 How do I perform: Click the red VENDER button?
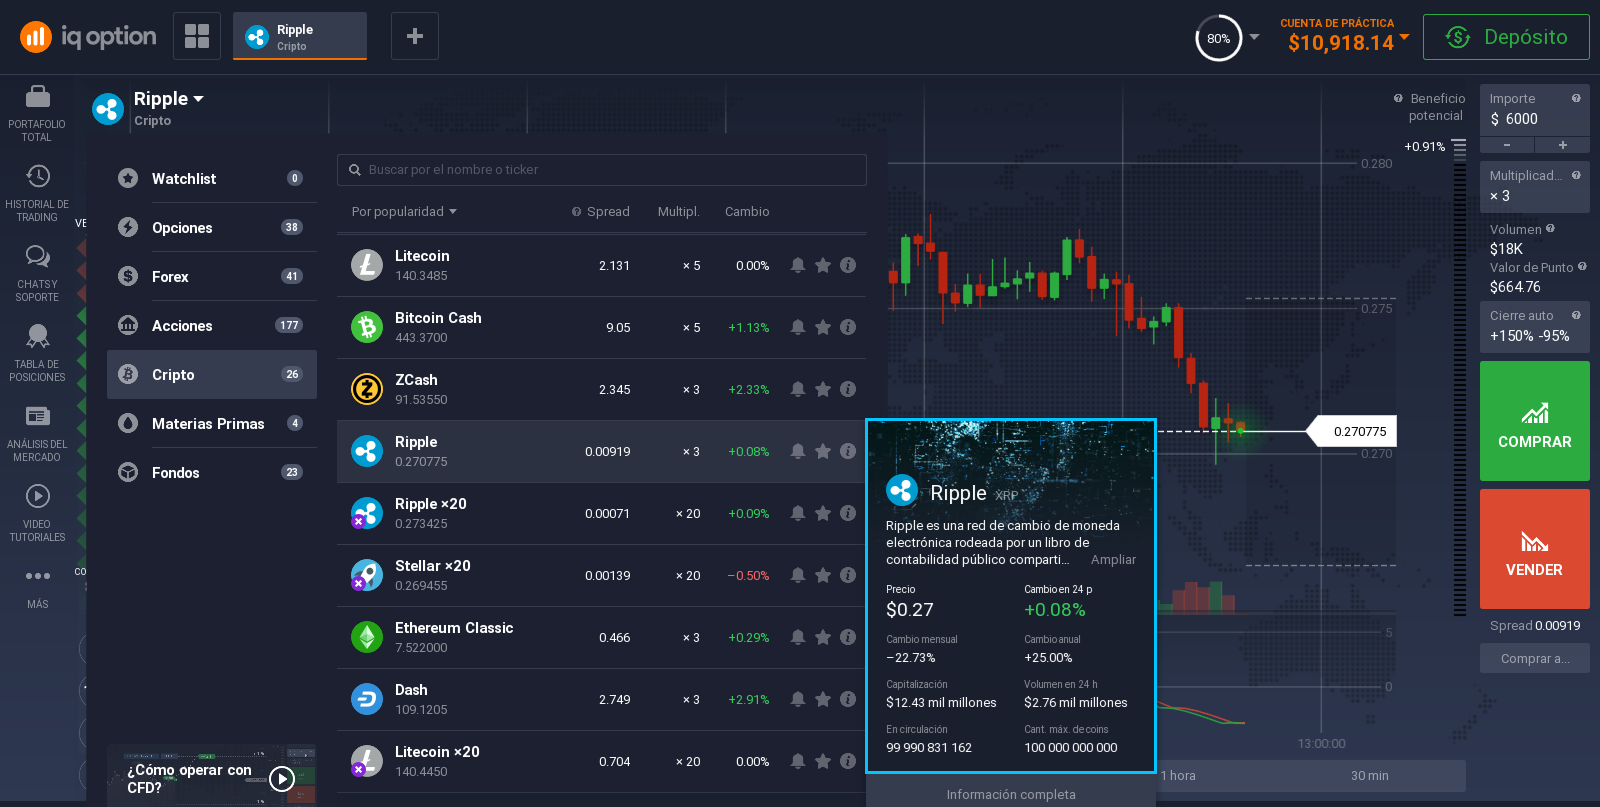pos(1534,549)
